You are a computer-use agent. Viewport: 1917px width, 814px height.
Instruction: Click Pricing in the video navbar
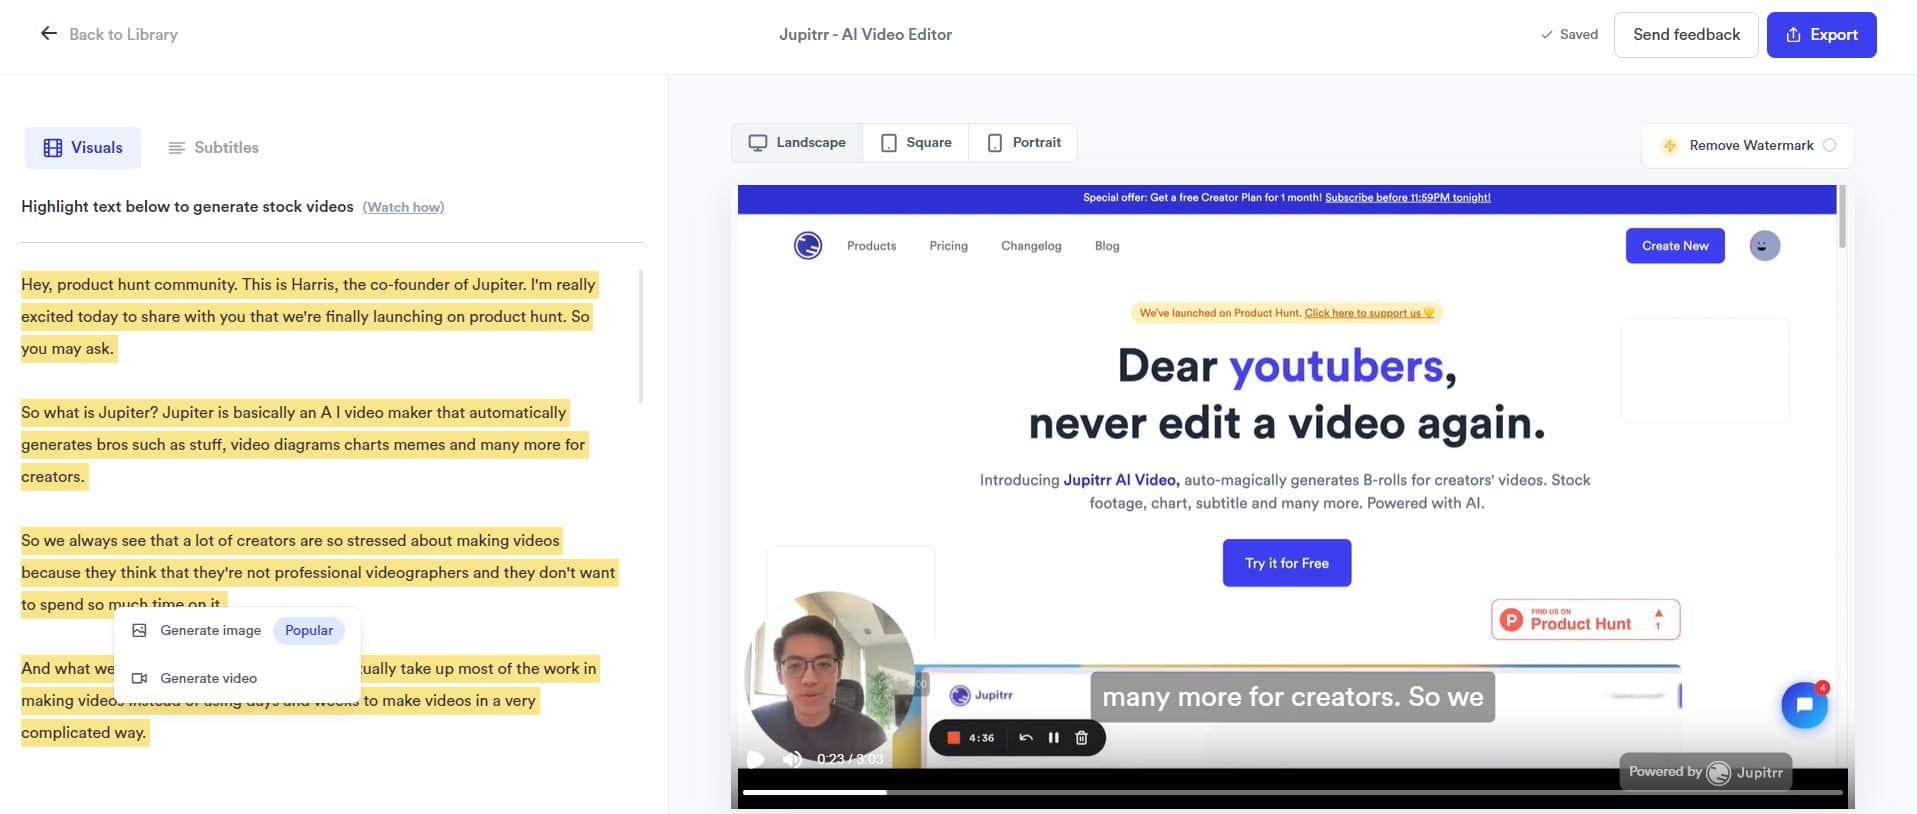(x=948, y=246)
